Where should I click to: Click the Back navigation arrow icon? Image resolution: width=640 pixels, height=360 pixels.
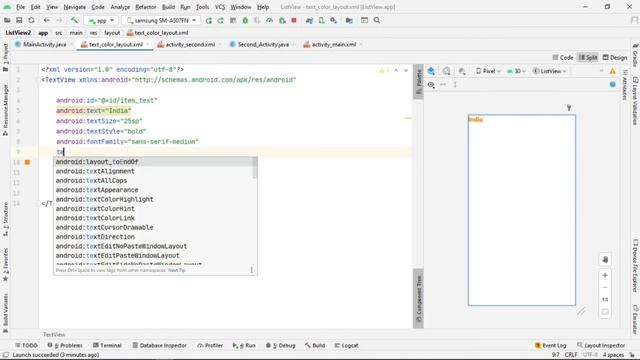(x=47, y=20)
